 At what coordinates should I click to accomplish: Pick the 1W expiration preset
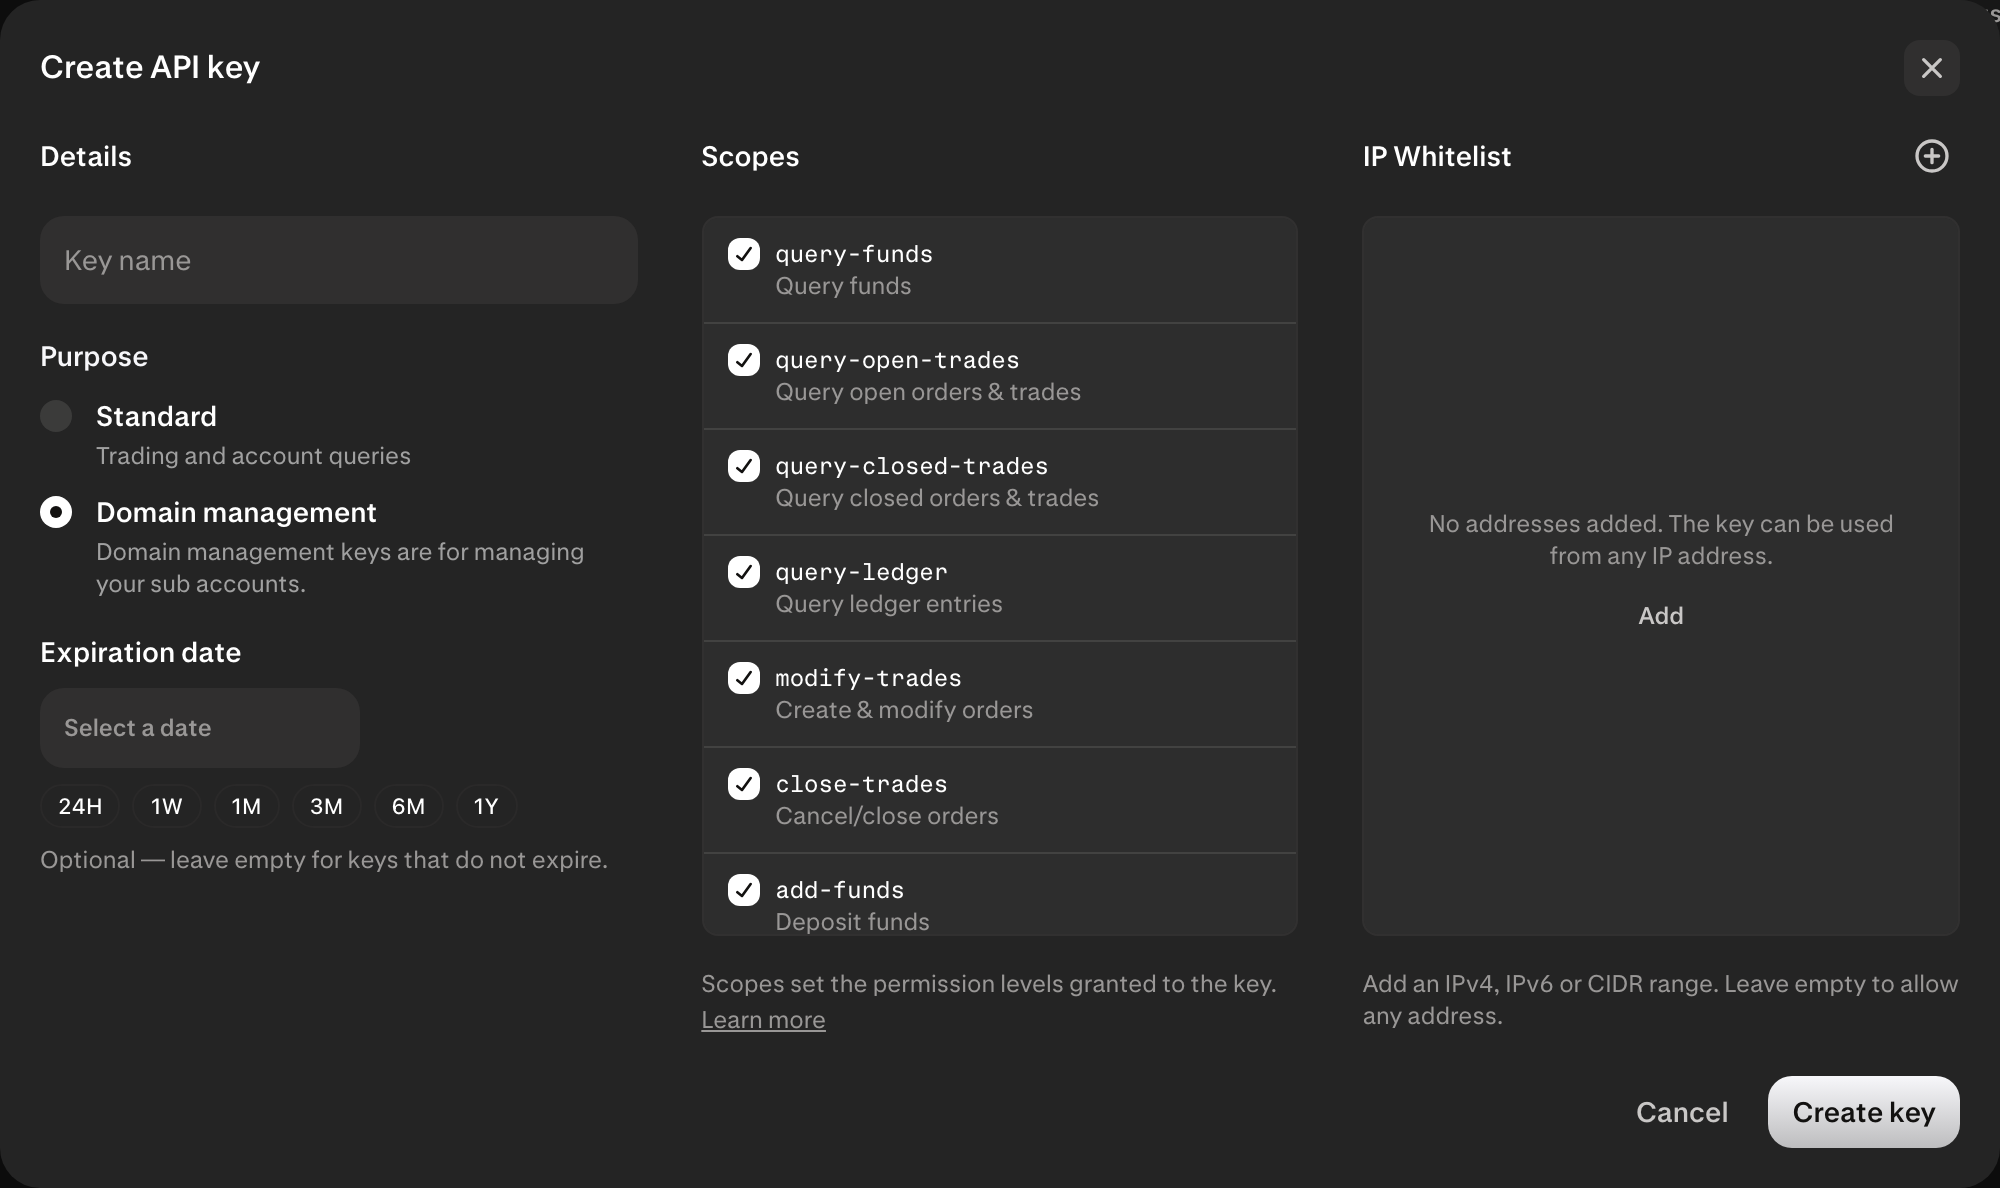pyautogui.click(x=167, y=806)
